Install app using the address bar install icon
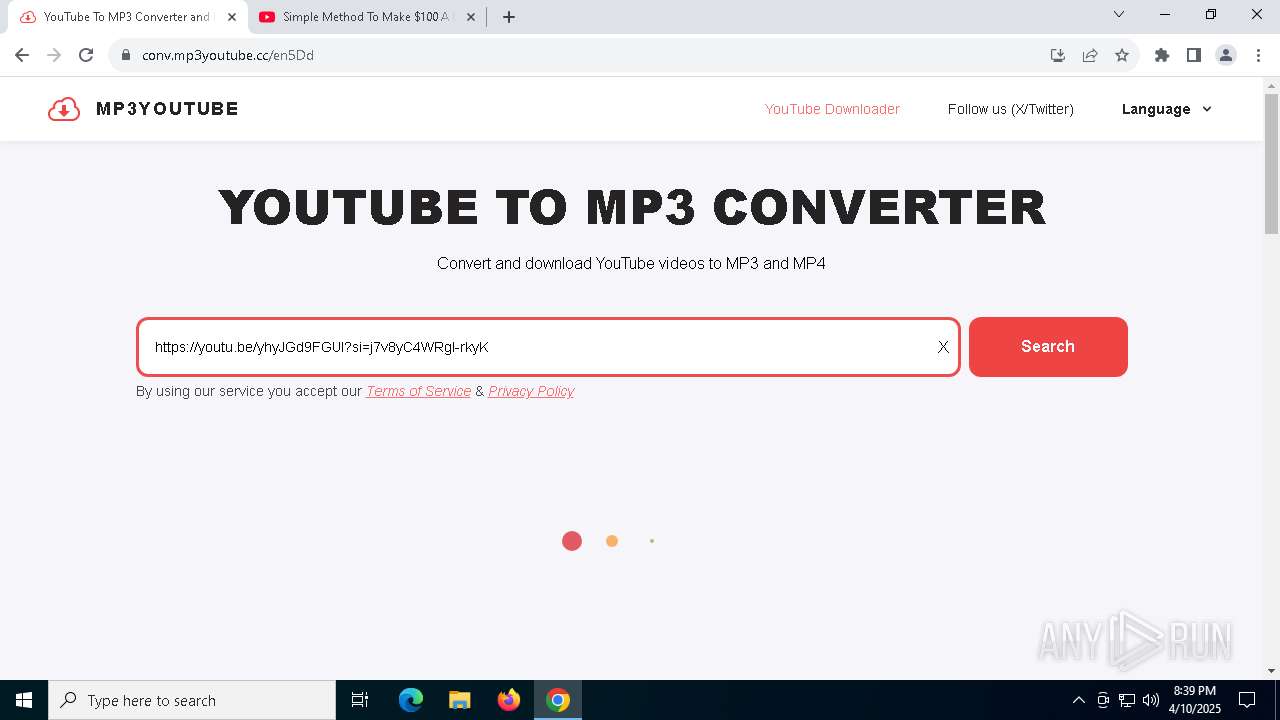The height and width of the screenshot is (720, 1280). [x=1058, y=55]
